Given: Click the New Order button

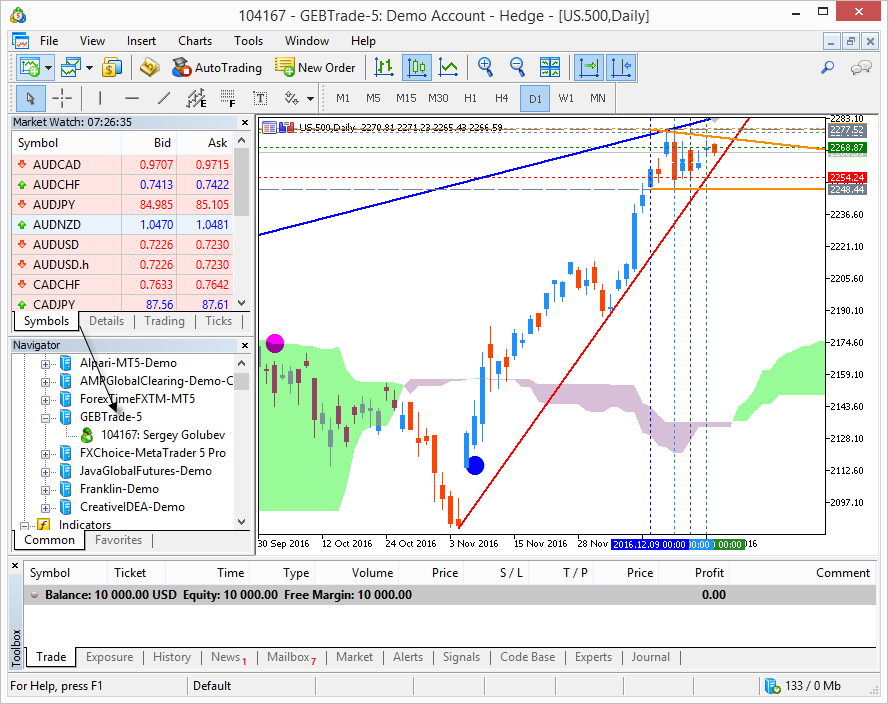Looking at the screenshot, I should [x=315, y=67].
